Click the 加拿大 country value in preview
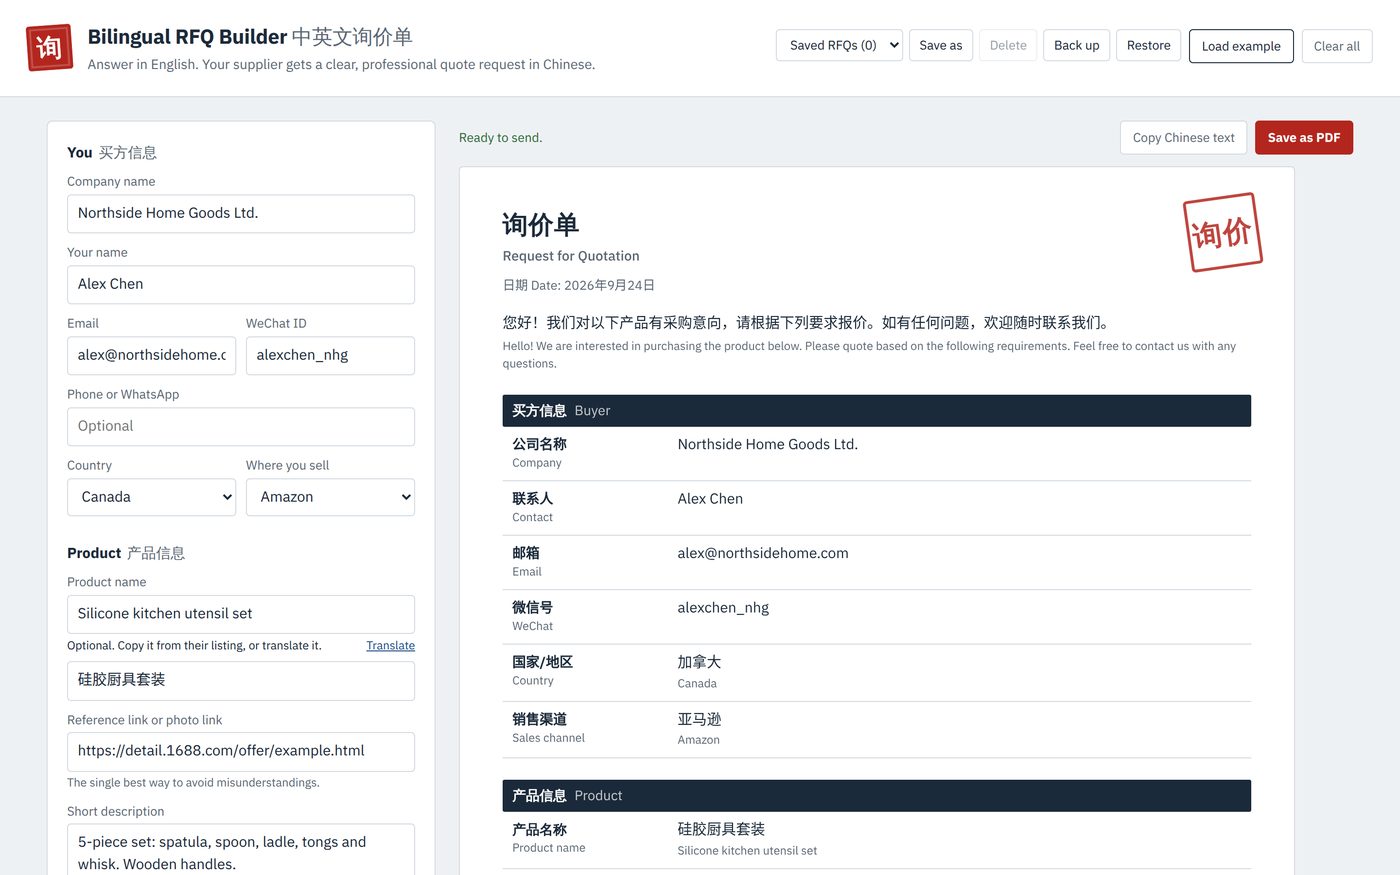Viewport: 1400px width, 875px height. (x=699, y=662)
